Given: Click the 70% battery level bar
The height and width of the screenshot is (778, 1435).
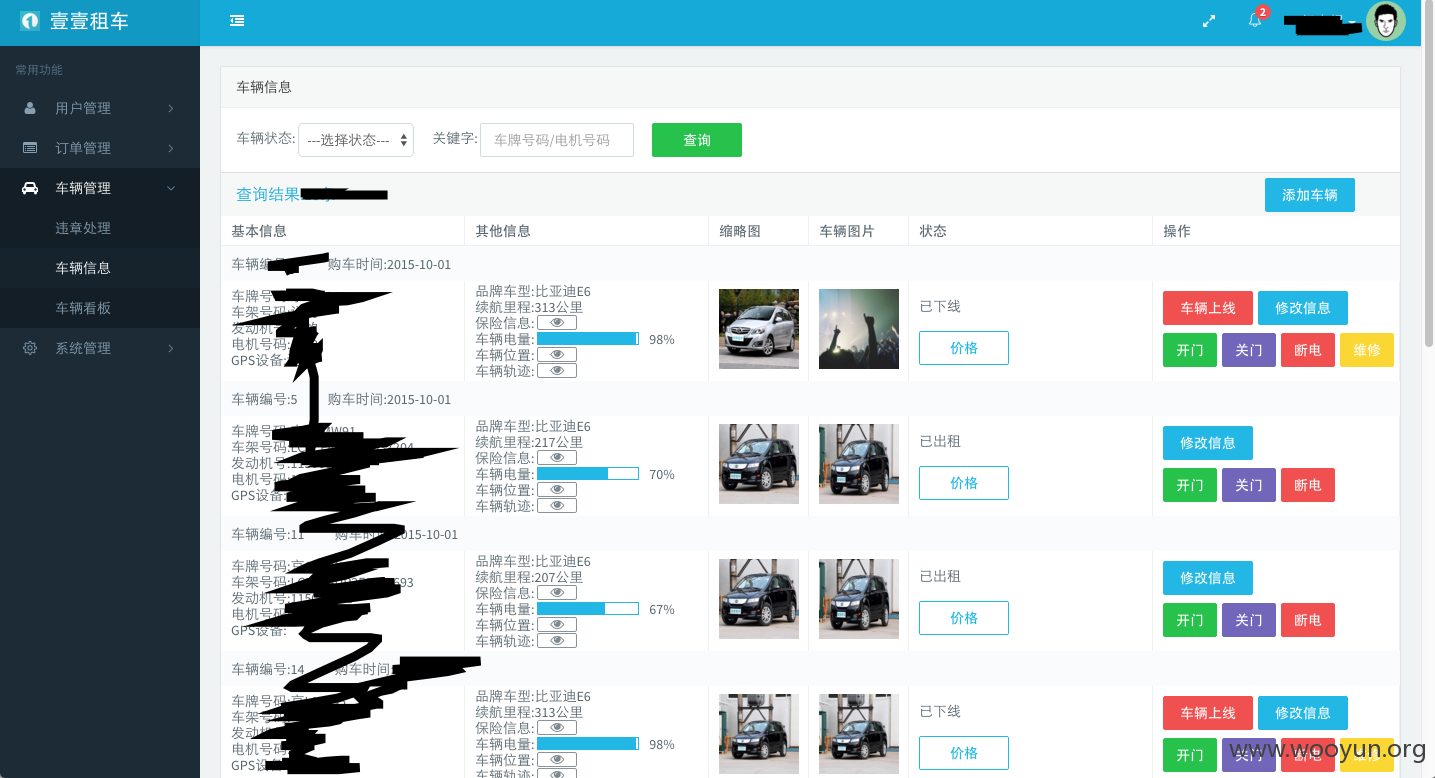Looking at the screenshot, I should coord(588,474).
